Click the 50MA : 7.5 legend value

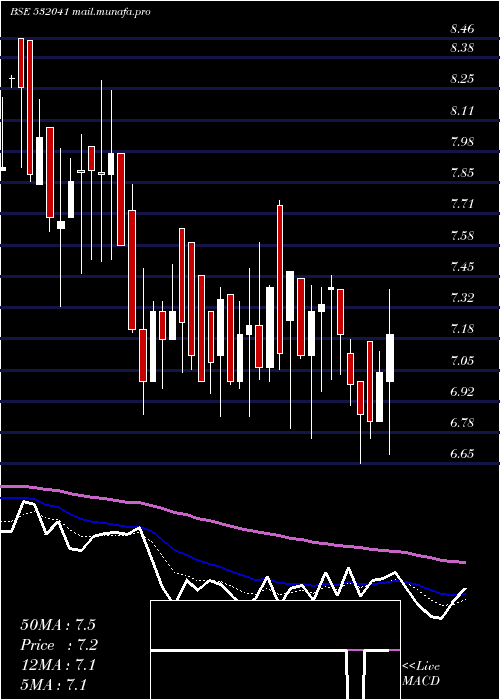click(x=58, y=625)
